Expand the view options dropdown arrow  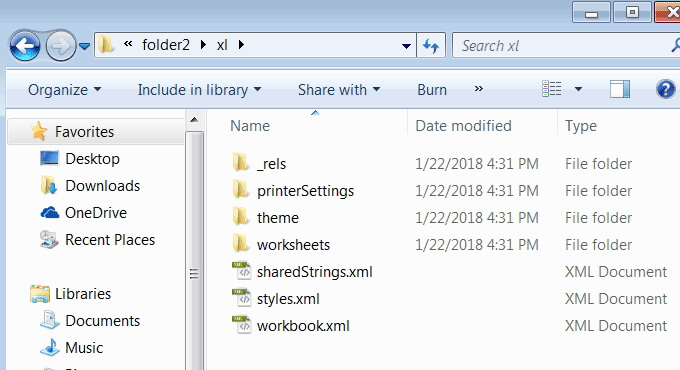click(x=578, y=89)
